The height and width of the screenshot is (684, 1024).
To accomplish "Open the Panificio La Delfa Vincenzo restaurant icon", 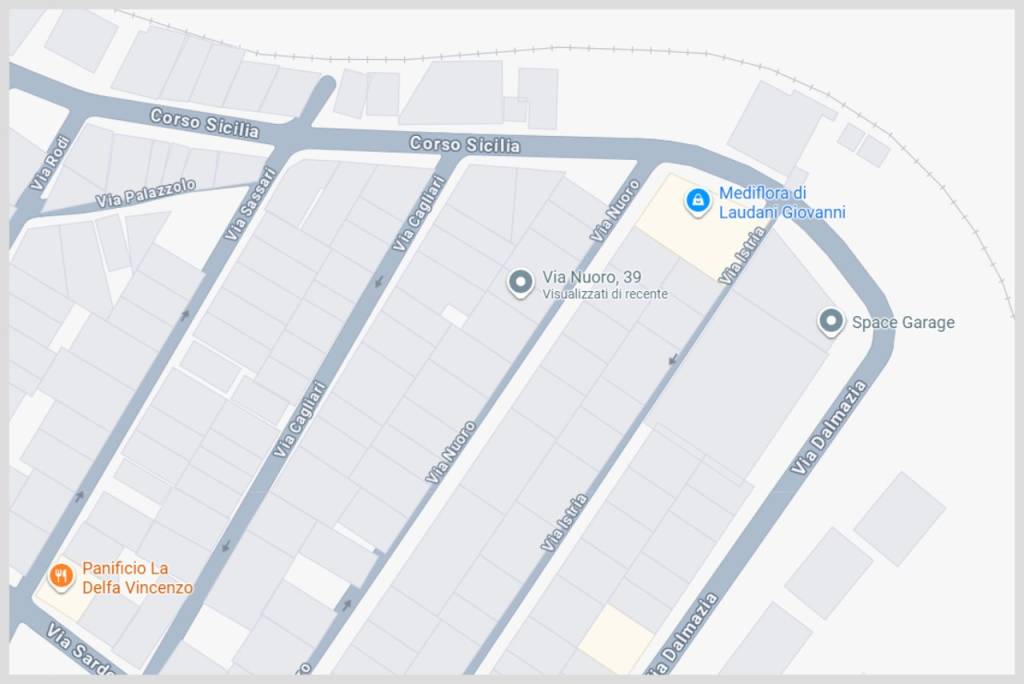I will tap(61, 577).
